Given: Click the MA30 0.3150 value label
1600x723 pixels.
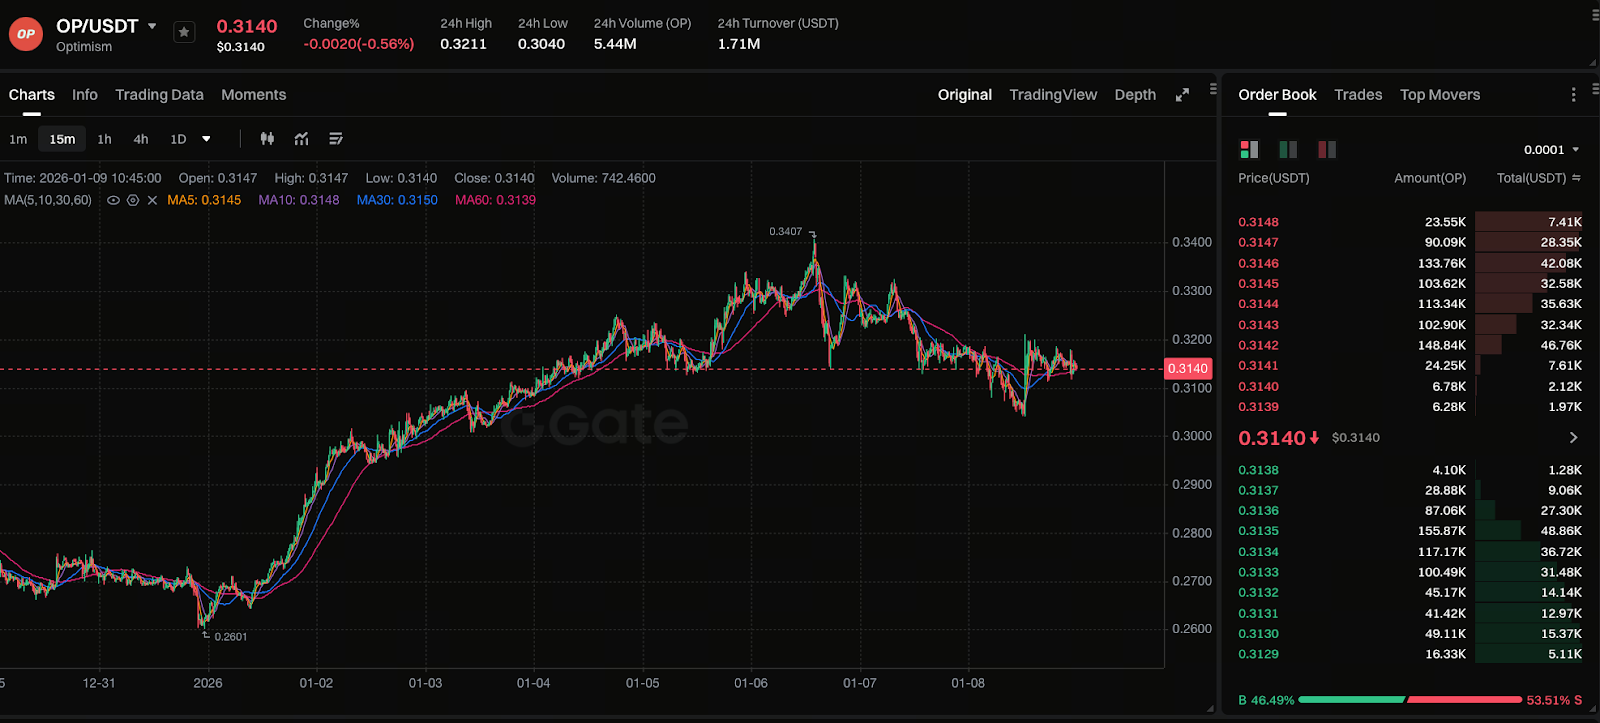Looking at the screenshot, I should pyautogui.click(x=397, y=200).
